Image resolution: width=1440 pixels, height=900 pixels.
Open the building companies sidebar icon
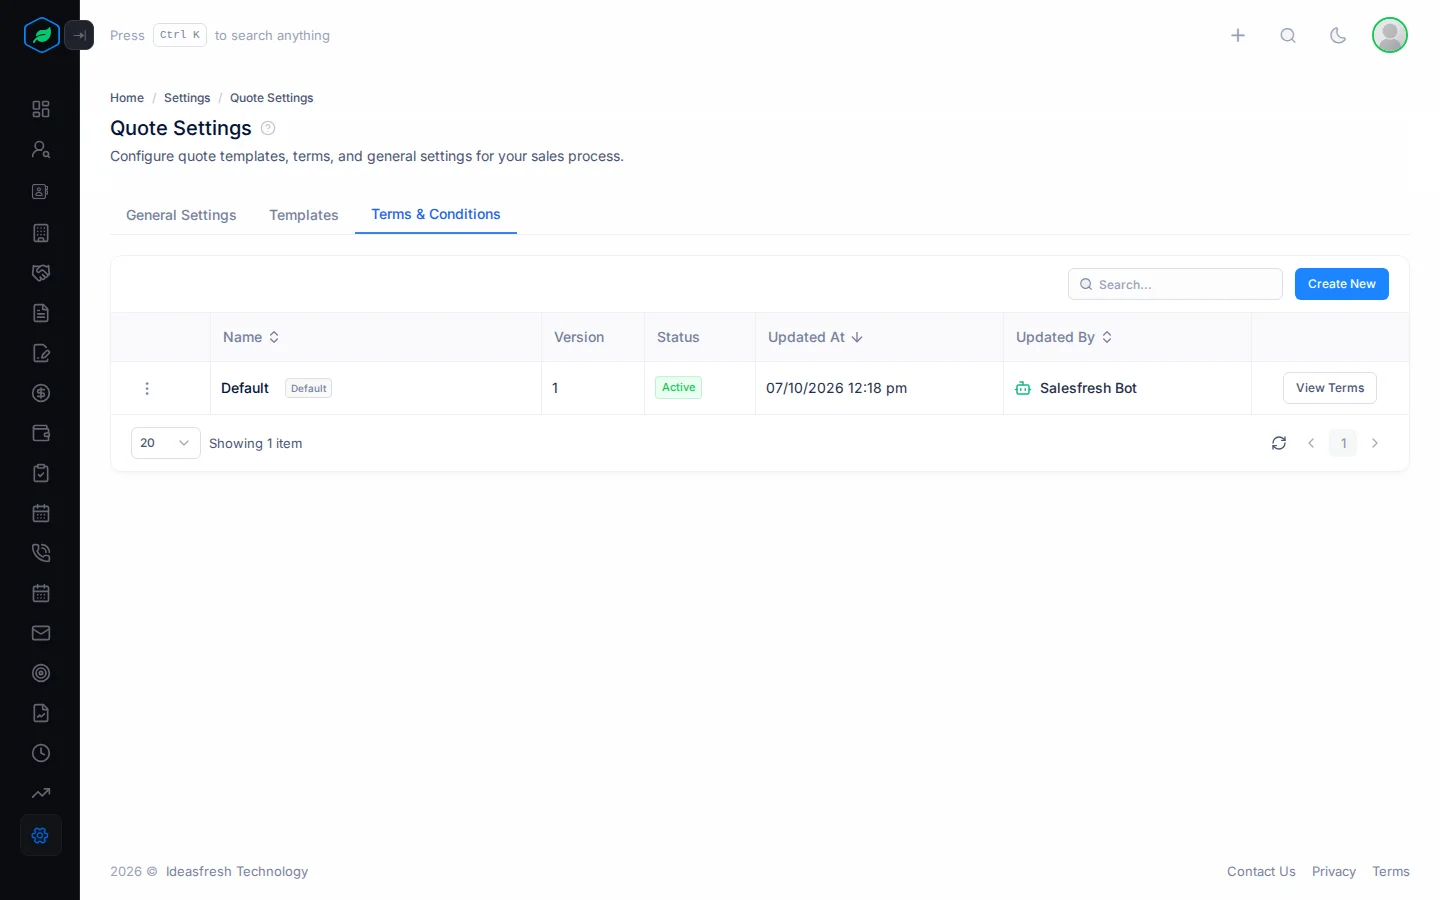coord(41,233)
